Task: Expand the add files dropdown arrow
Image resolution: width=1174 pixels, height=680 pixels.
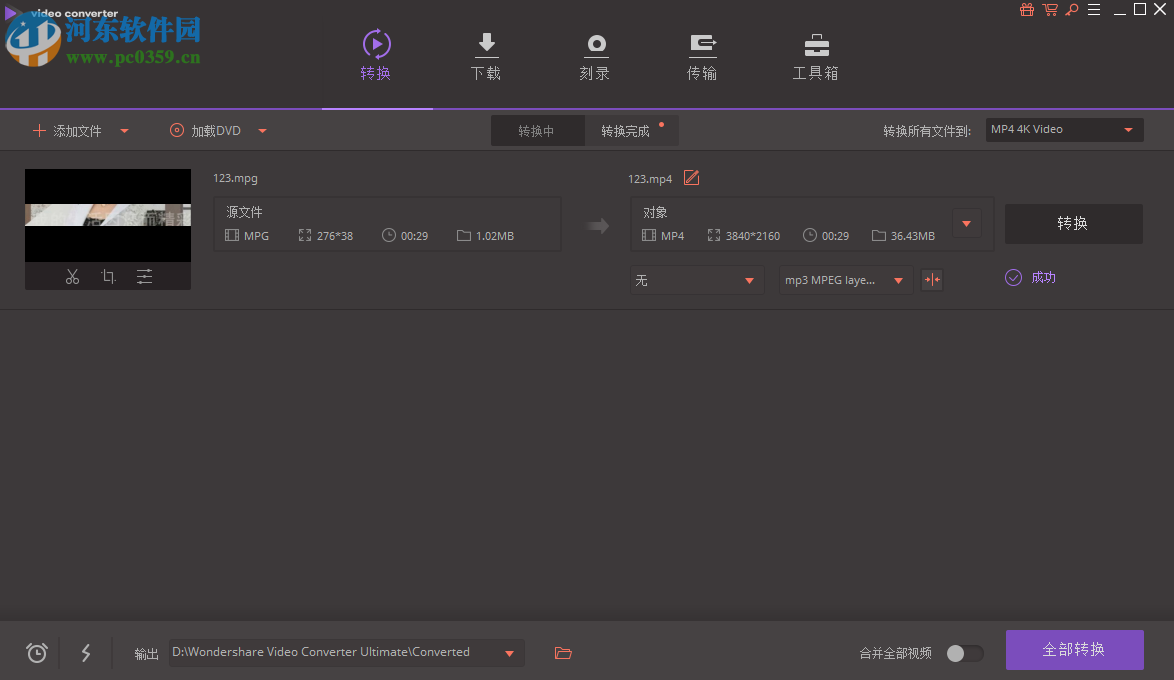Action: point(124,131)
